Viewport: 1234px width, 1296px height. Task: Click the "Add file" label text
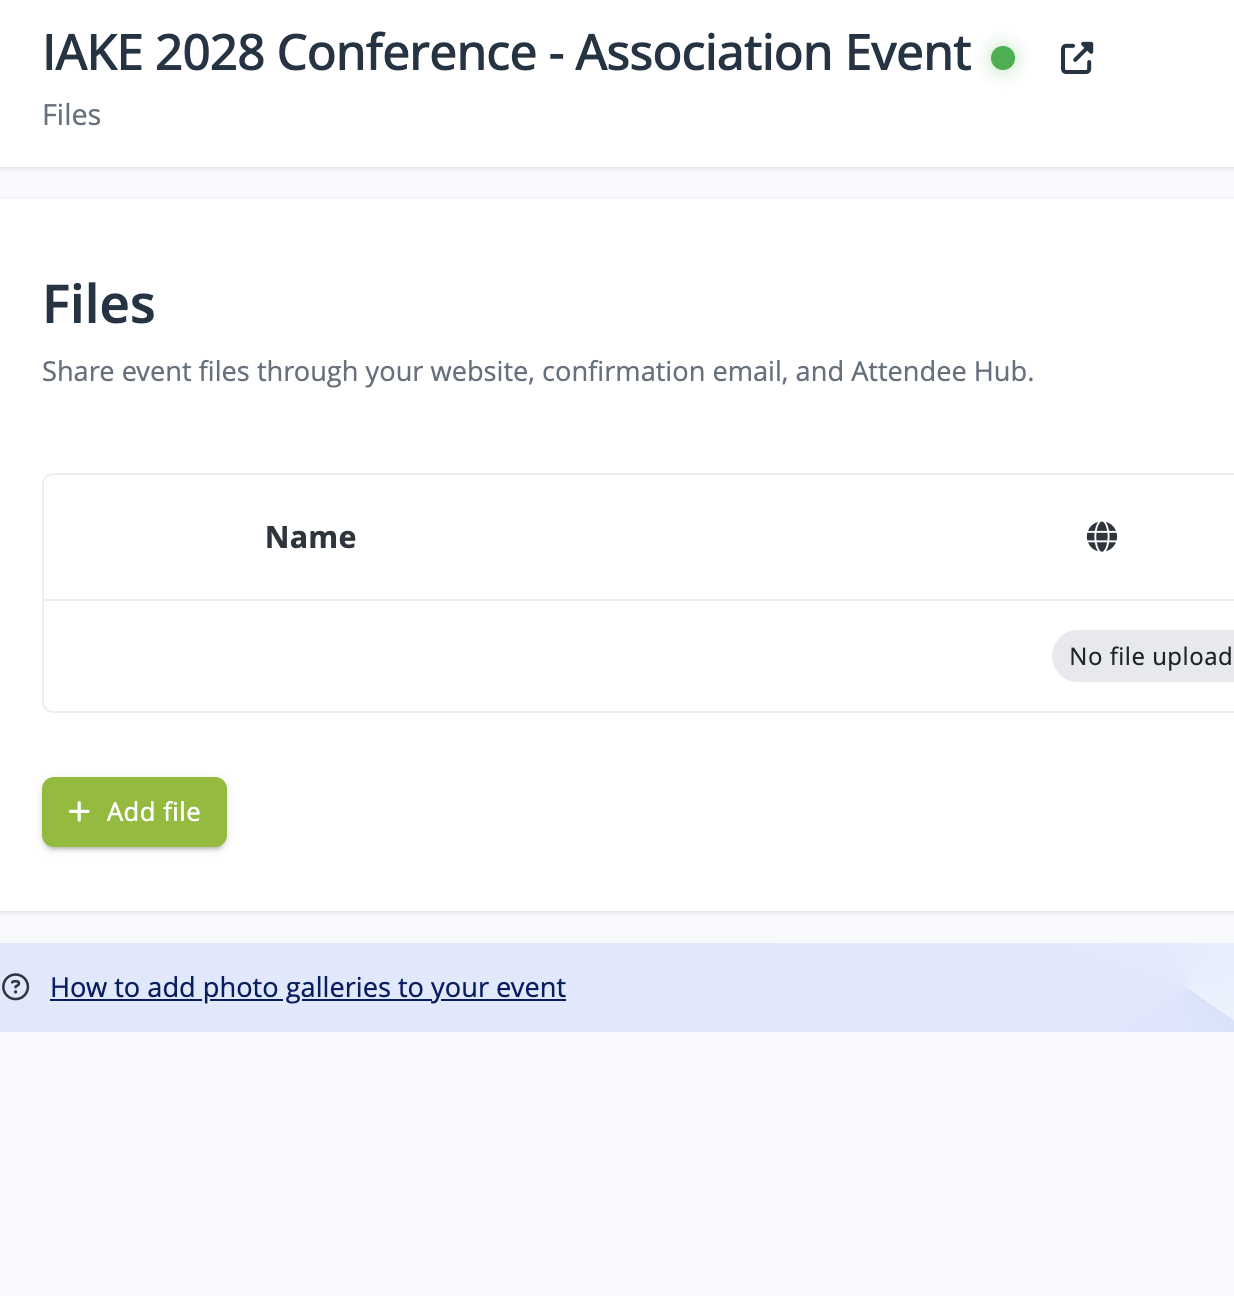(x=153, y=811)
